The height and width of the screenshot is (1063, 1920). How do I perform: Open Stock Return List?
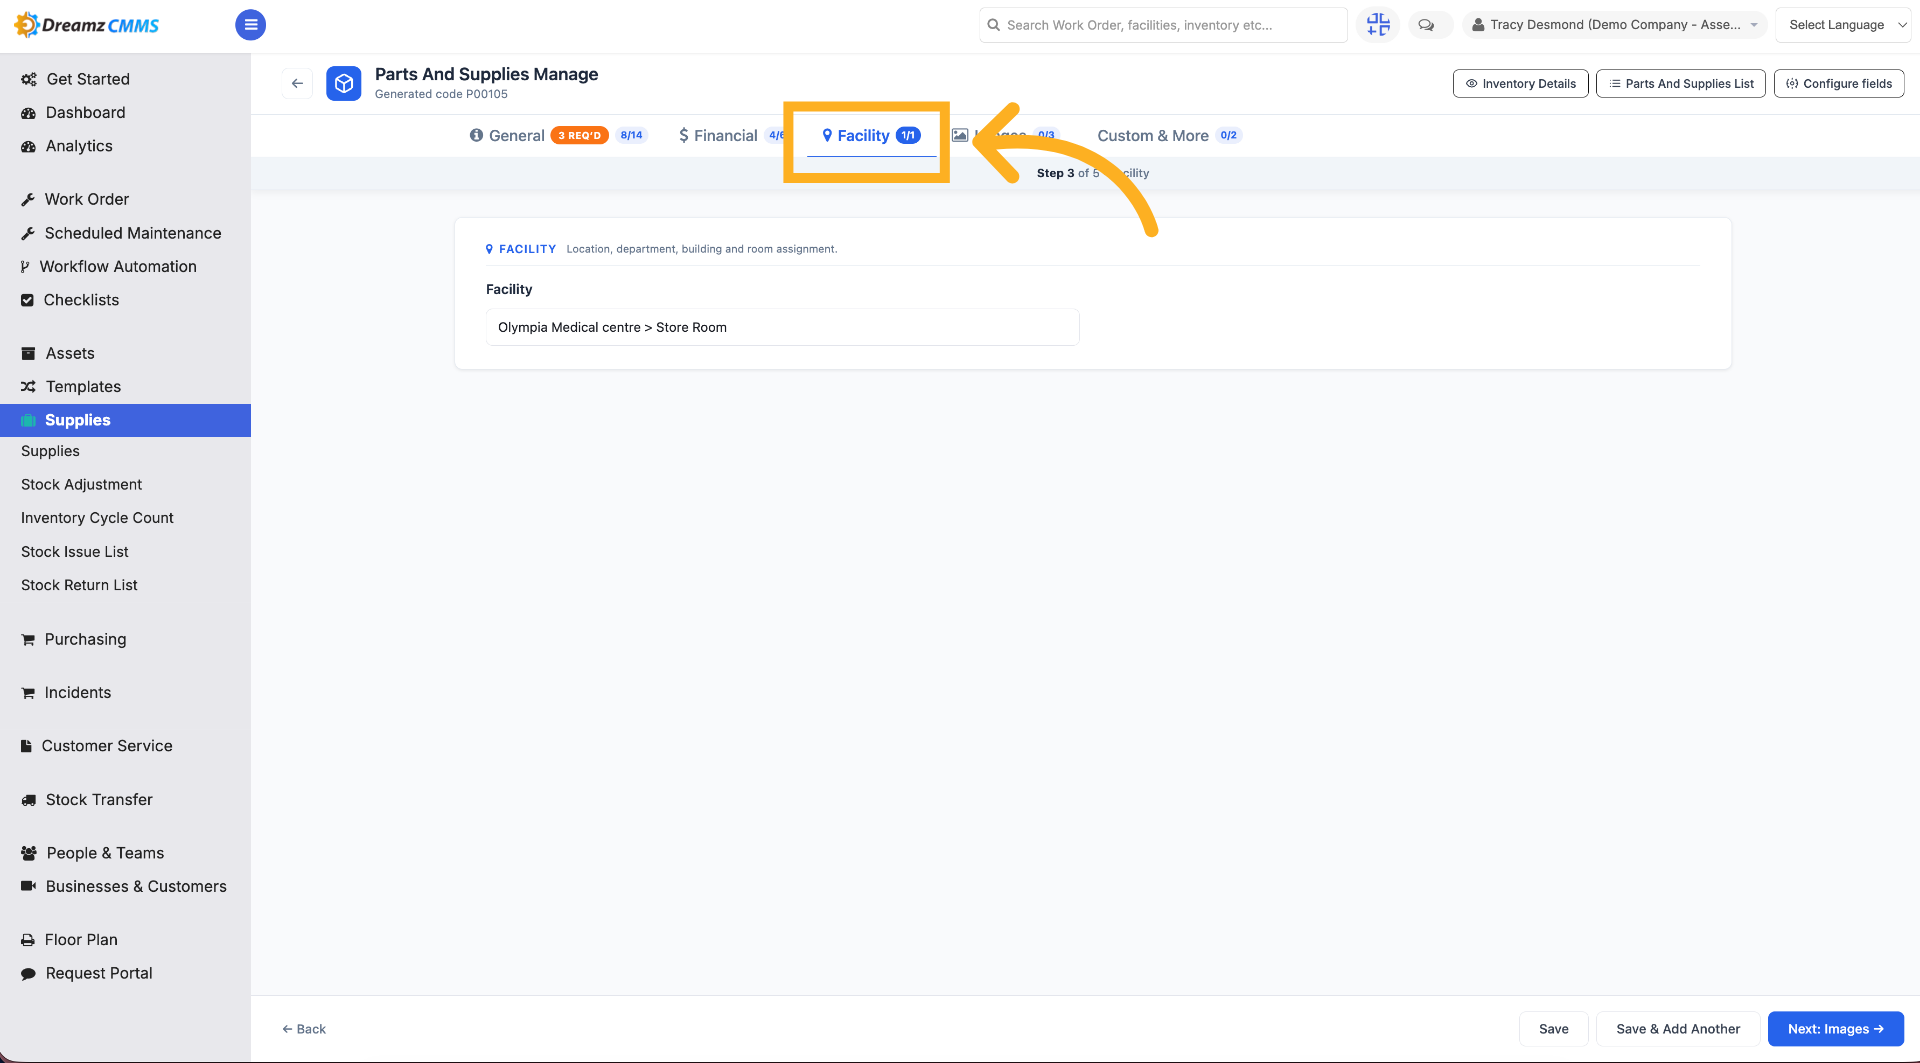[79, 585]
